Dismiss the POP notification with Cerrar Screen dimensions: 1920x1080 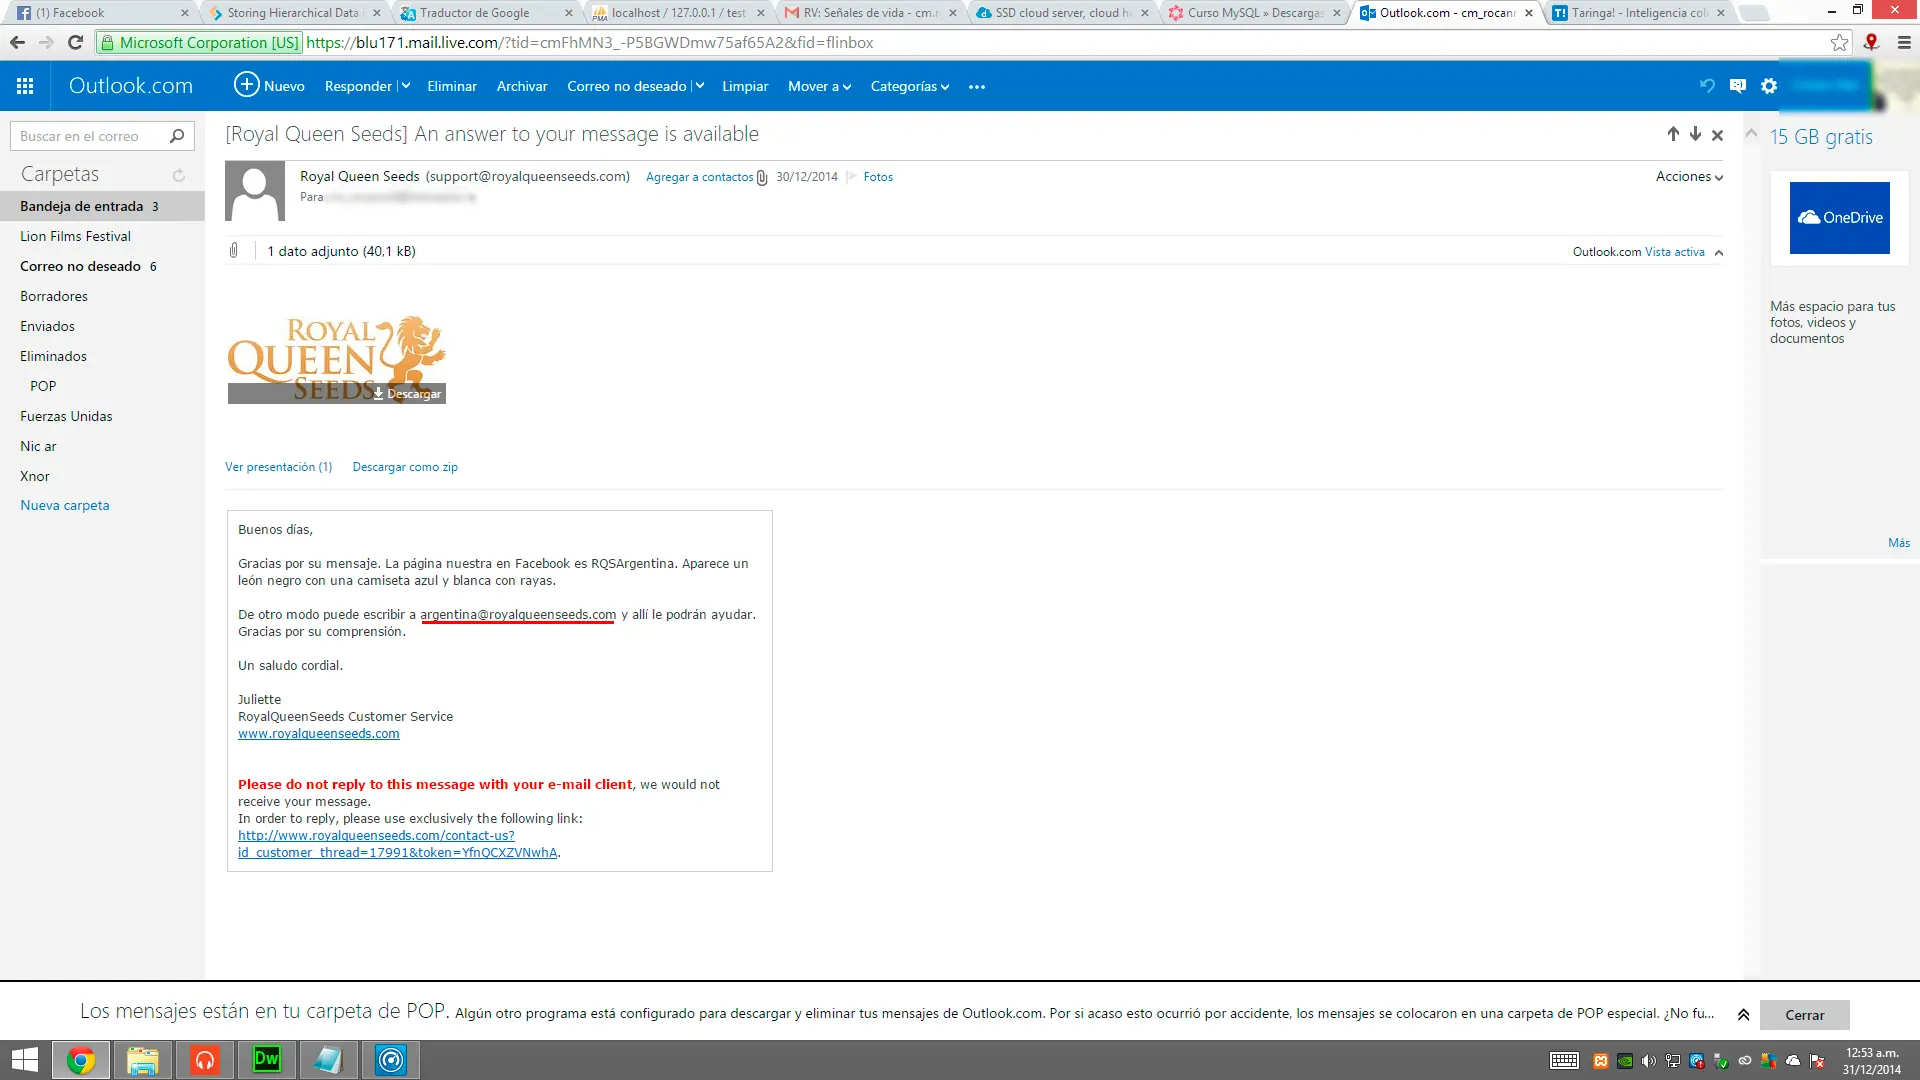[1805, 1015]
